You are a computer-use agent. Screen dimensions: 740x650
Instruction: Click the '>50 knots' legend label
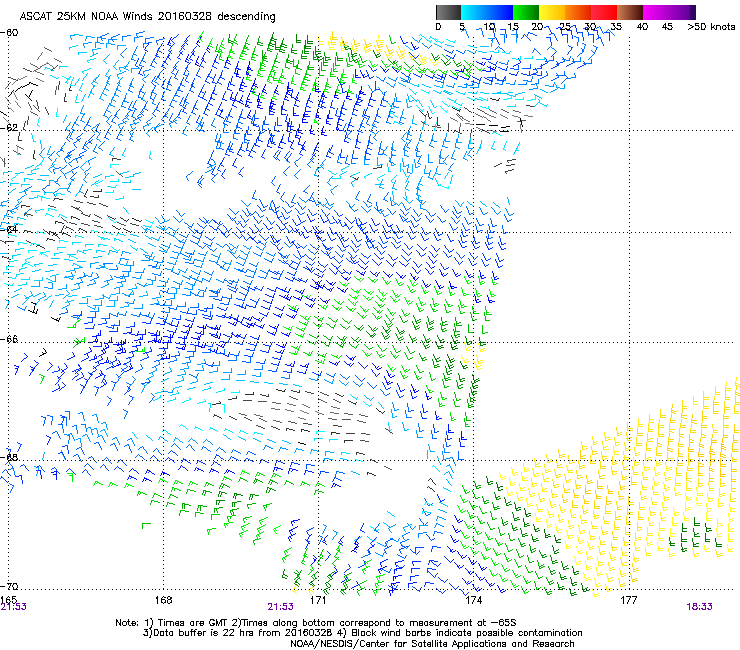pyautogui.click(x=711, y=27)
